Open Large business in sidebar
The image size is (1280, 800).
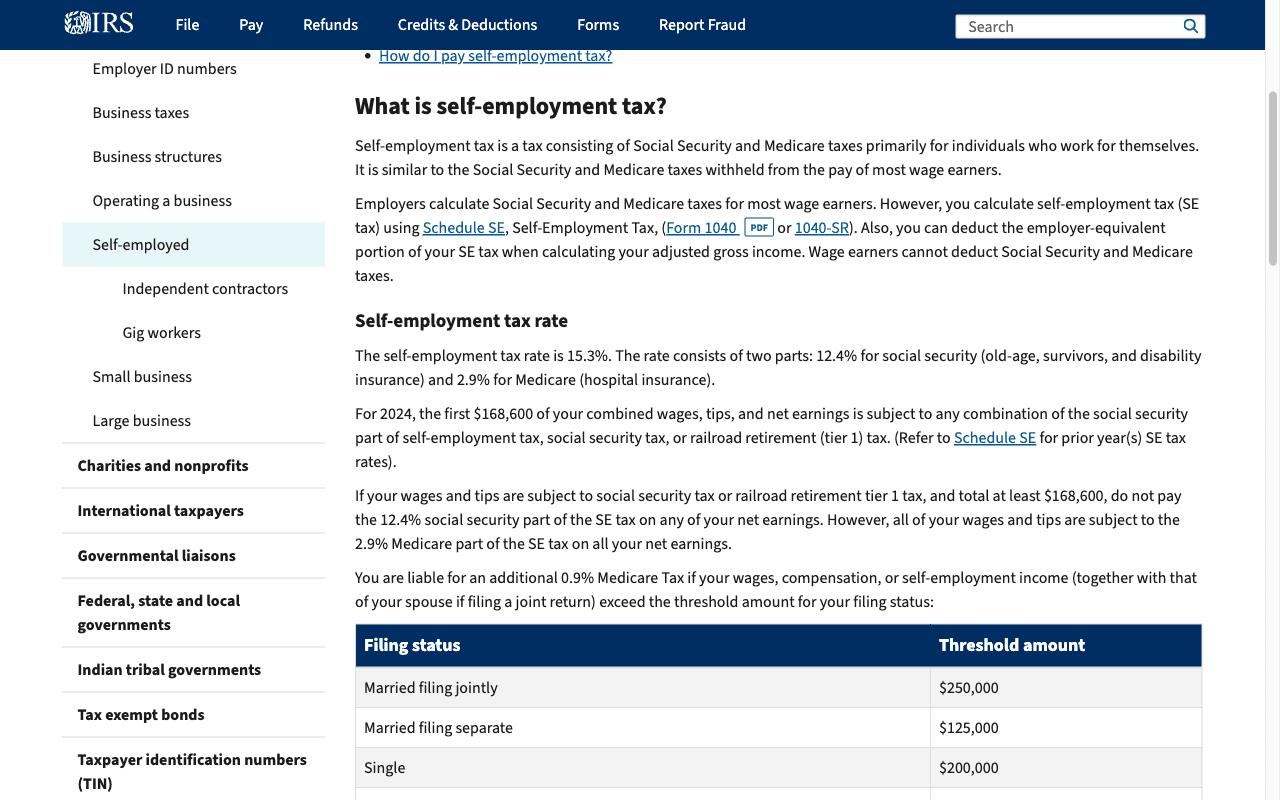tap(193, 421)
